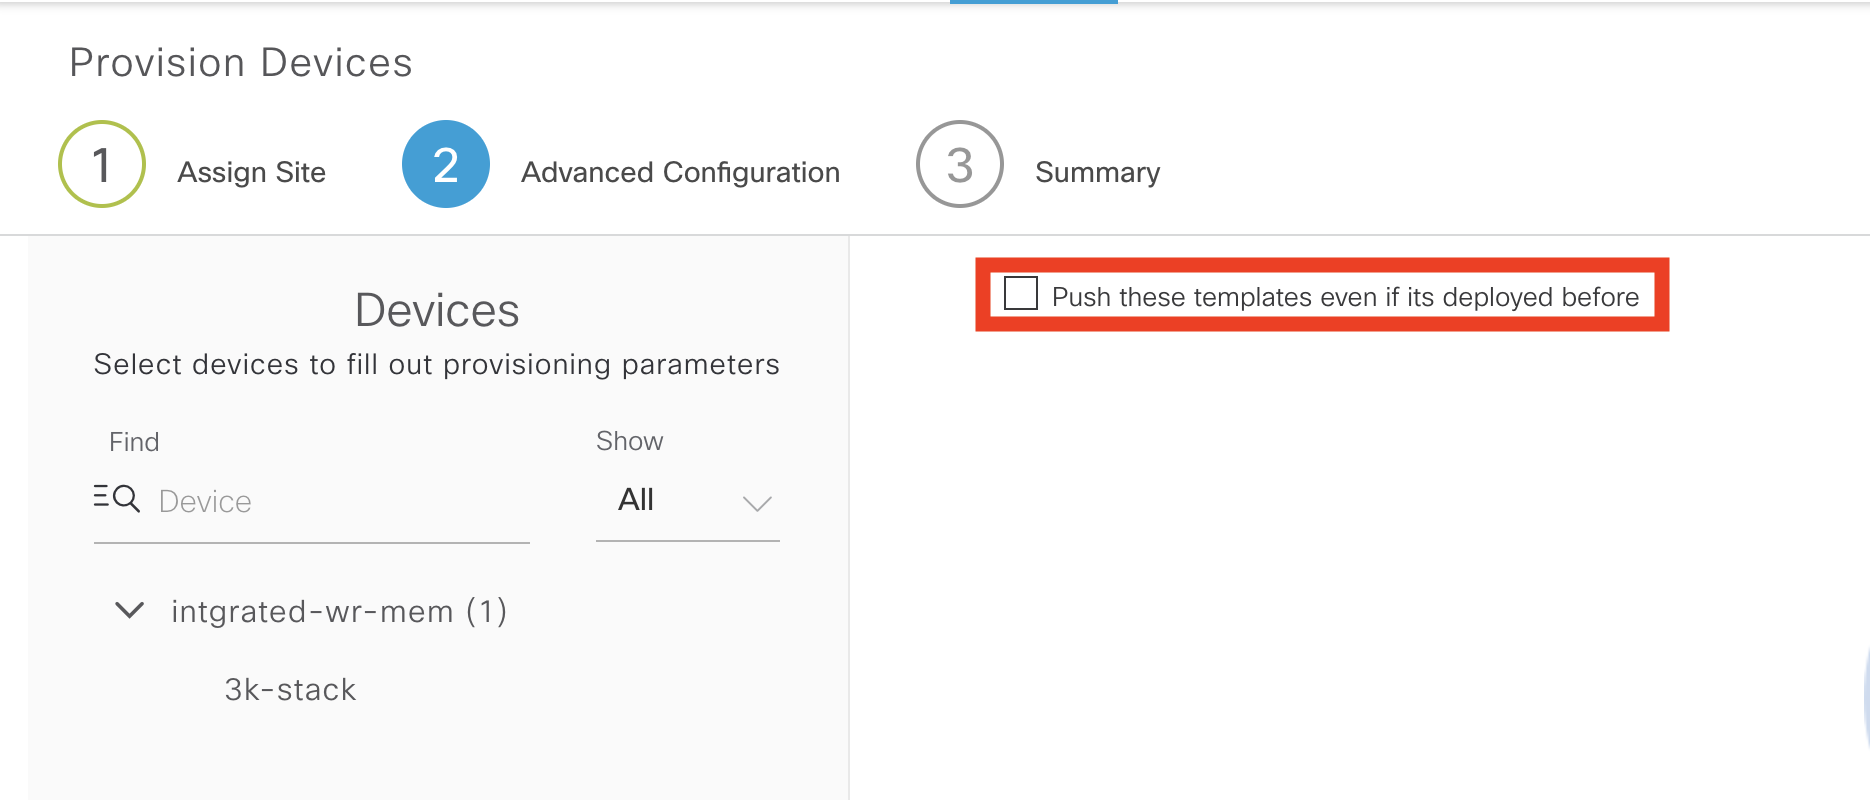Click the search filter icon under Find
1870x800 pixels.
point(117,497)
